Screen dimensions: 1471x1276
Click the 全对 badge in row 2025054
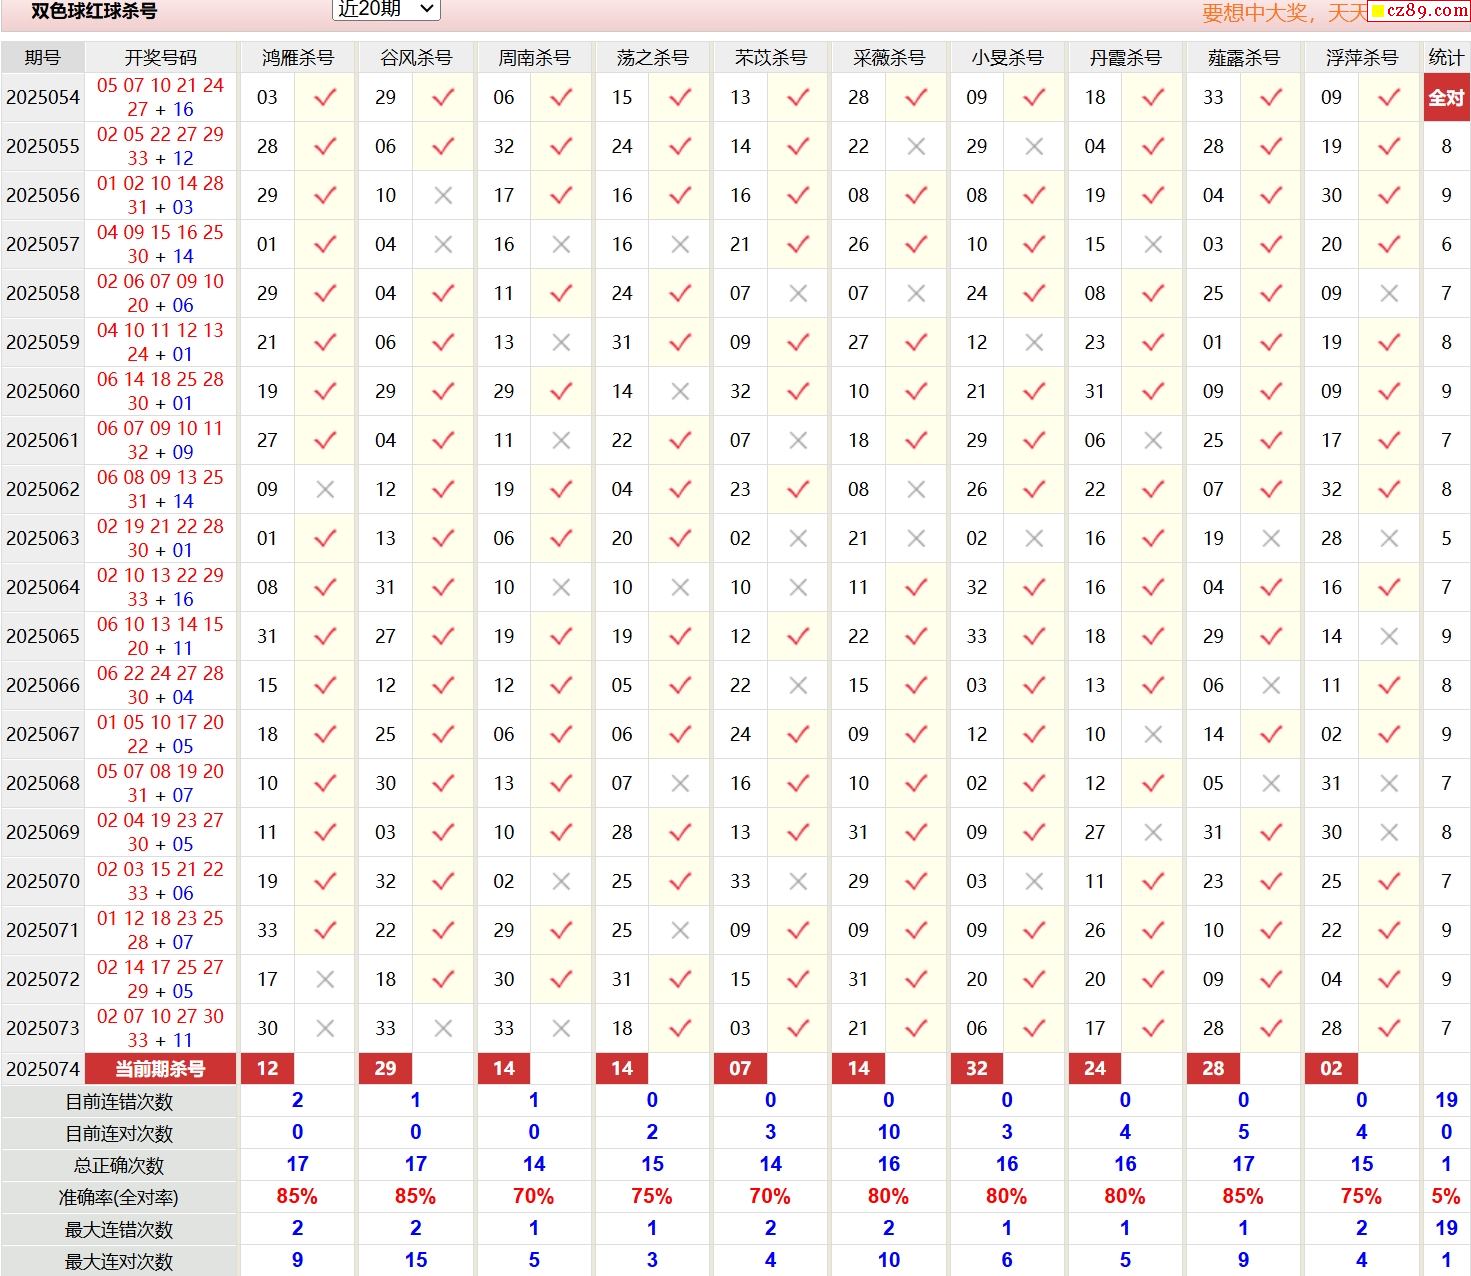pos(1446,98)
